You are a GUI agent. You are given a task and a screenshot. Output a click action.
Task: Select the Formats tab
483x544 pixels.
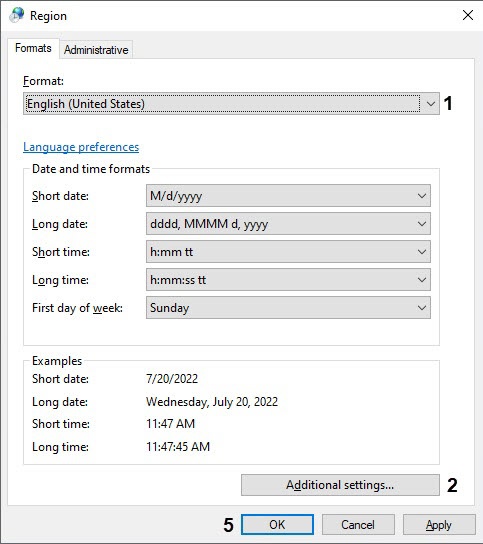pyautogui.click(x=33, y=48)
